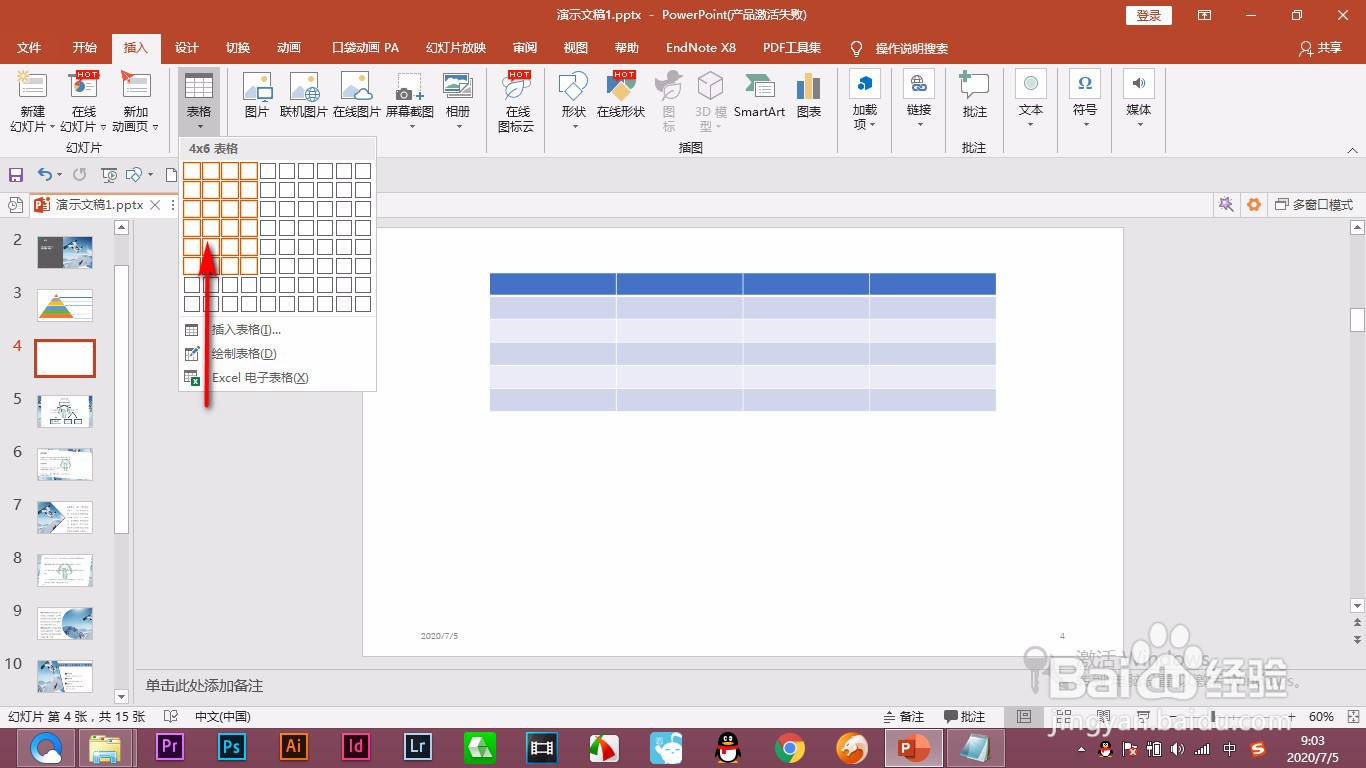
Task: Insert a chart (图表)
Action: click(x=809, y=96)
